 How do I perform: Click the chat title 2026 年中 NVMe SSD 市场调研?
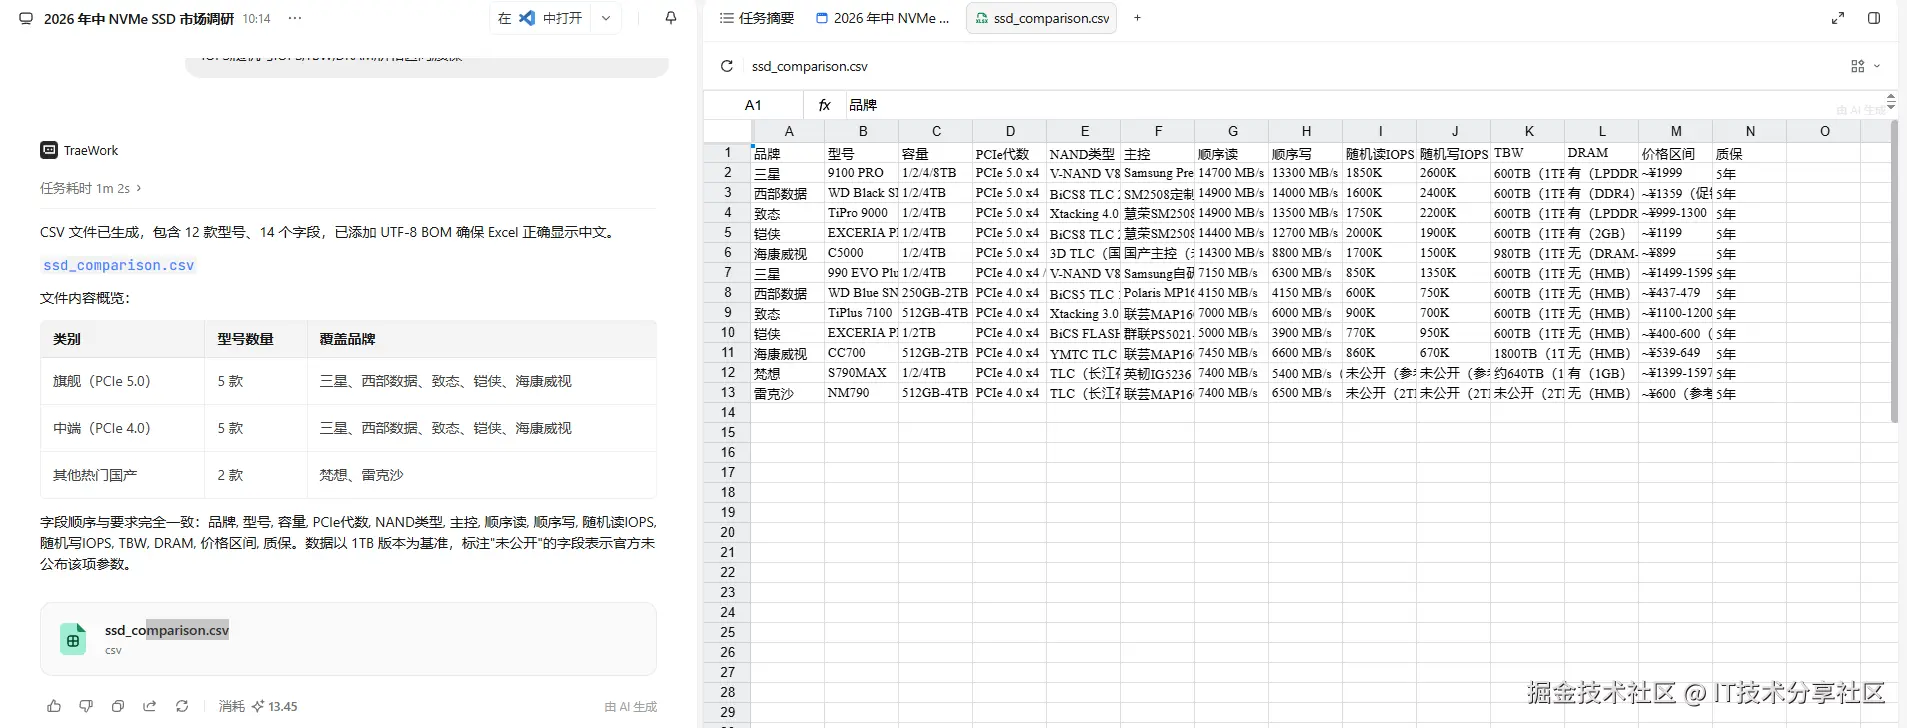(139, 19)
